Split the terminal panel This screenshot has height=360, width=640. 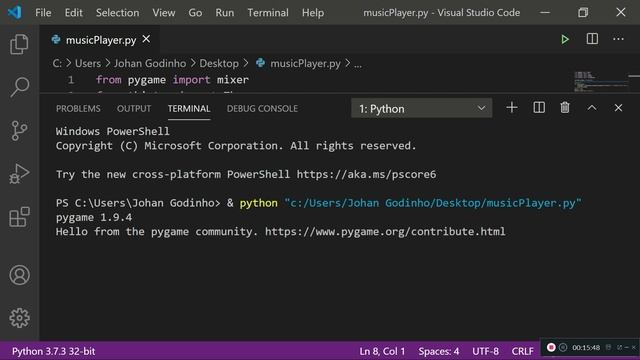click(x=539, y=108)
